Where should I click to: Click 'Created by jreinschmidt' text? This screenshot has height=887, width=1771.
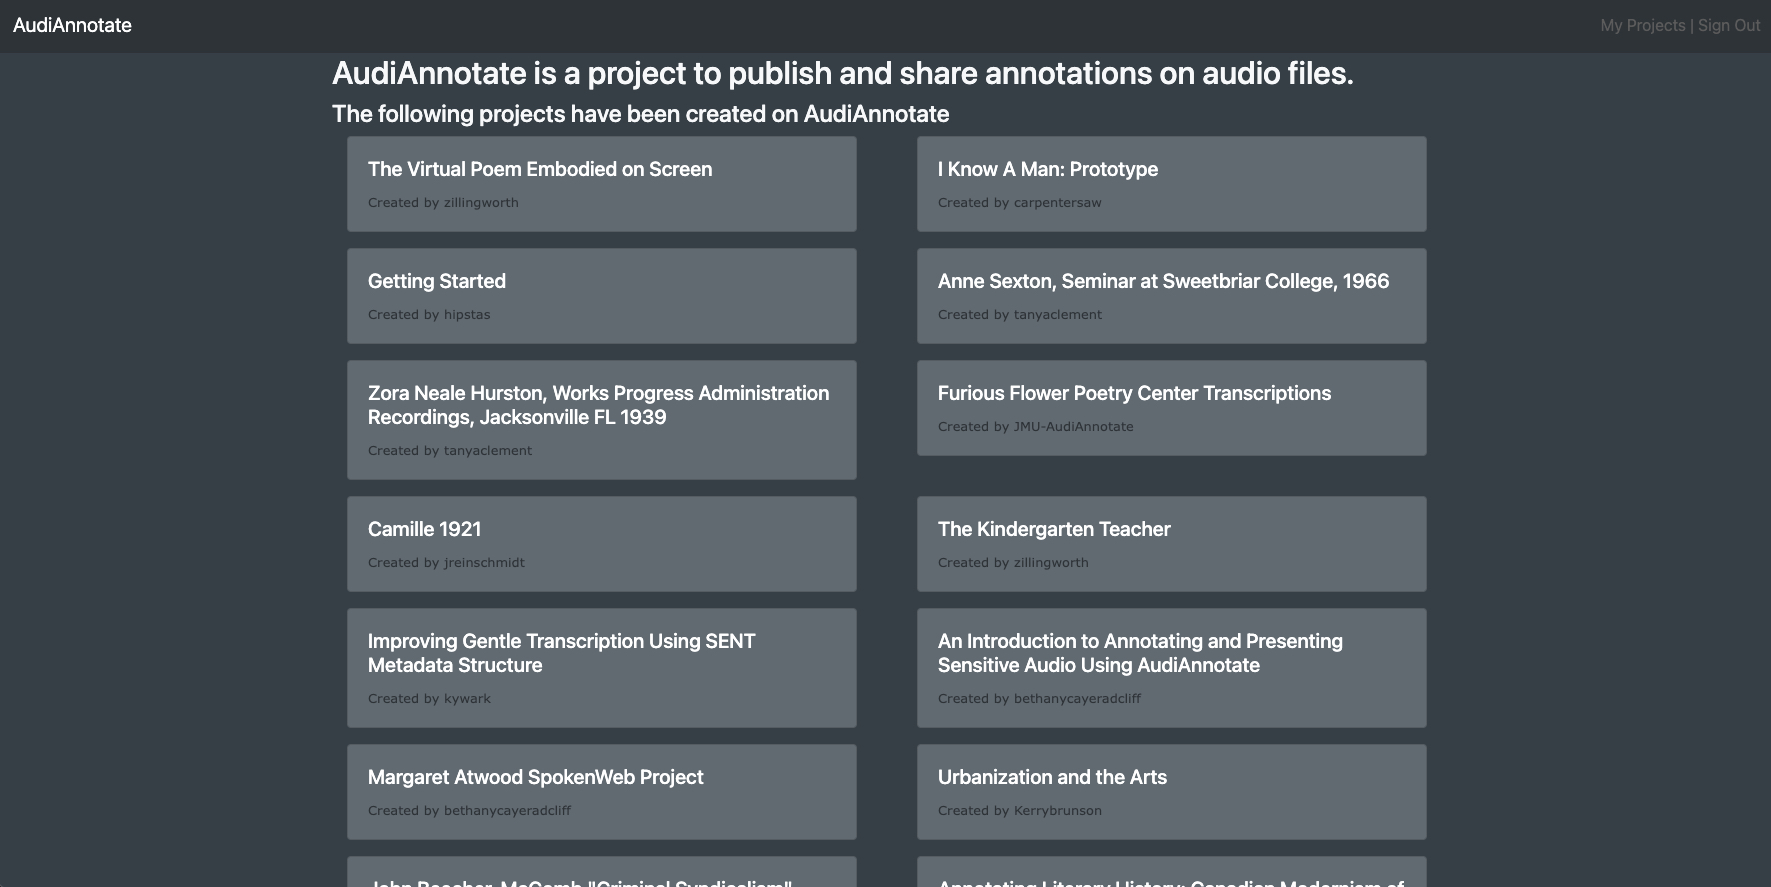click(446, 563)
